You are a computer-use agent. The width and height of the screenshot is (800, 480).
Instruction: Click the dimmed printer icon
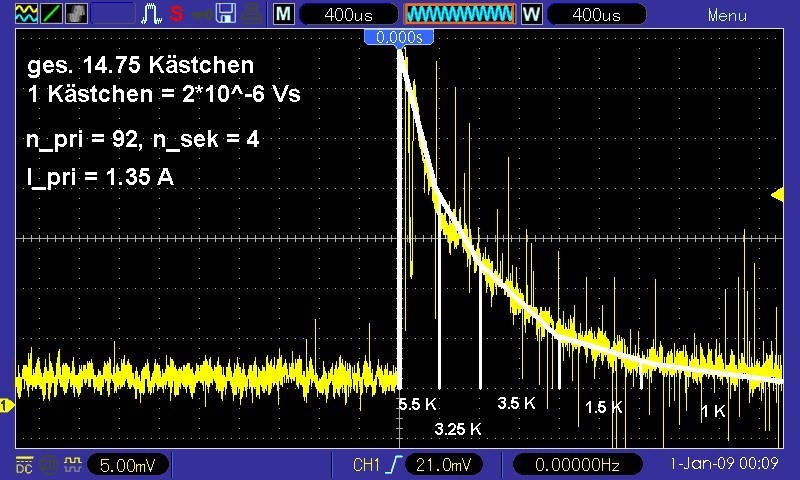(x=252, y=14)
